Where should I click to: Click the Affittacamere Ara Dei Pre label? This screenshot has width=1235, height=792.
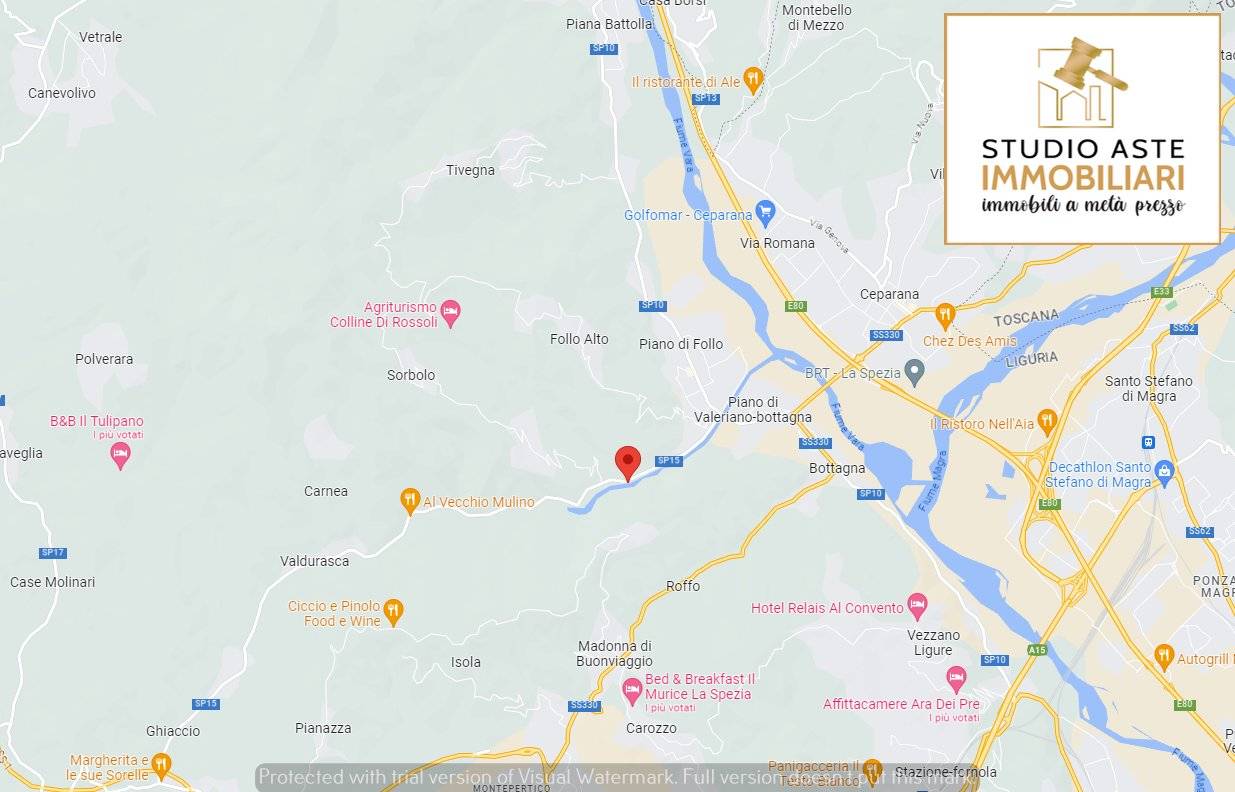click(901, 704)
